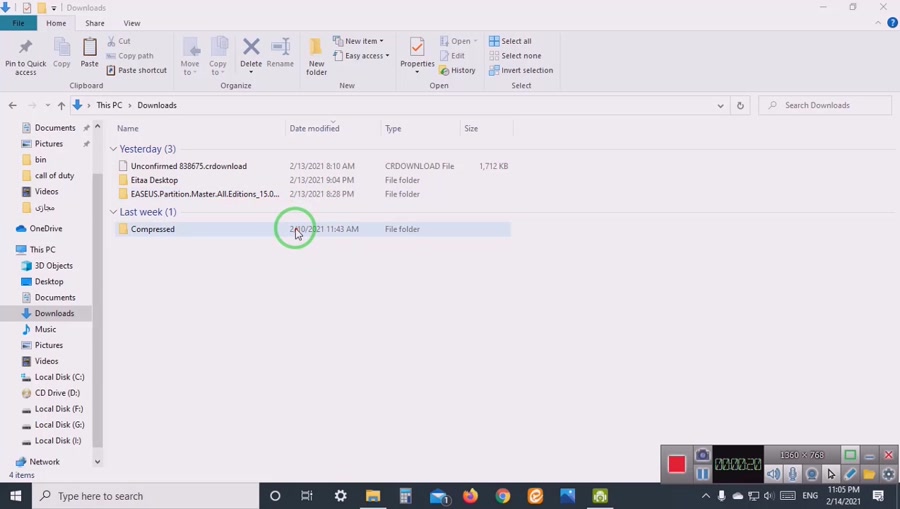
Task: Click This PC in address breadcrumb
Action: tap(109, 106)
